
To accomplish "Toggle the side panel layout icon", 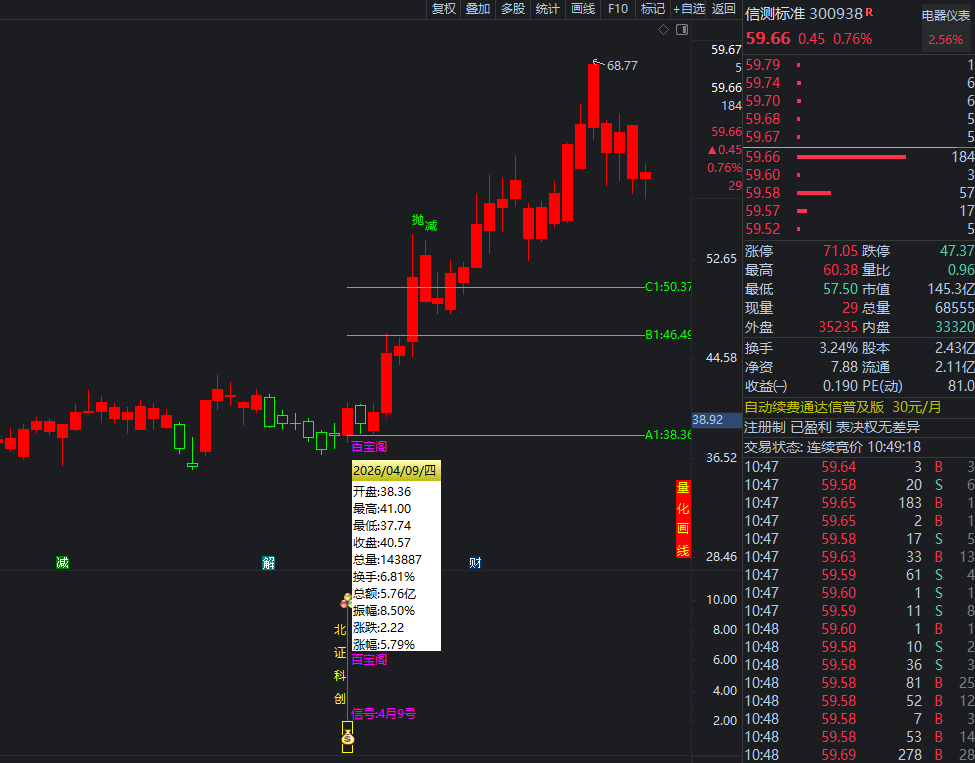I will (x=682, y=30).
